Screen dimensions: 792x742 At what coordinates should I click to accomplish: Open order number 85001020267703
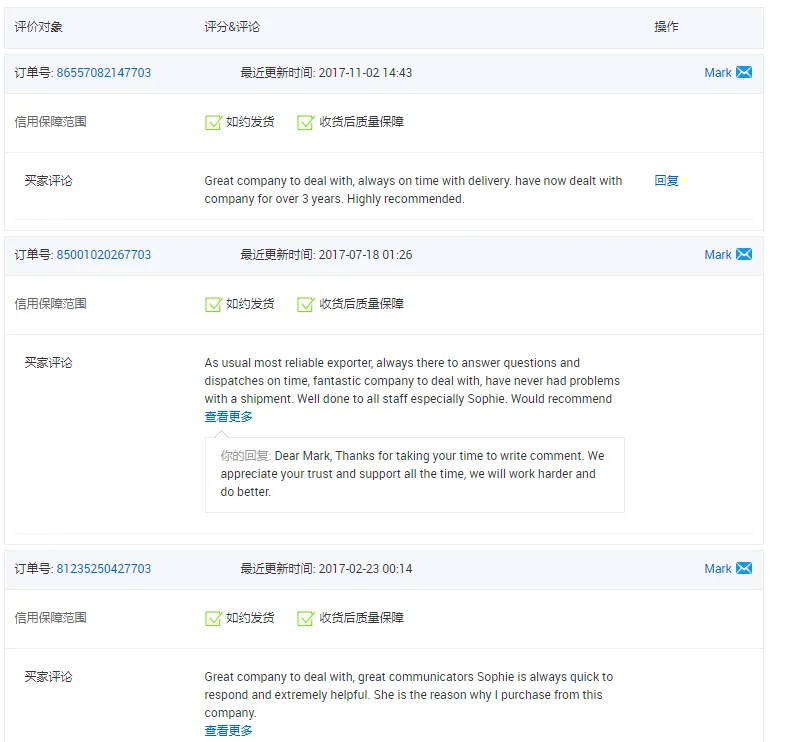[x=104, y=255]
